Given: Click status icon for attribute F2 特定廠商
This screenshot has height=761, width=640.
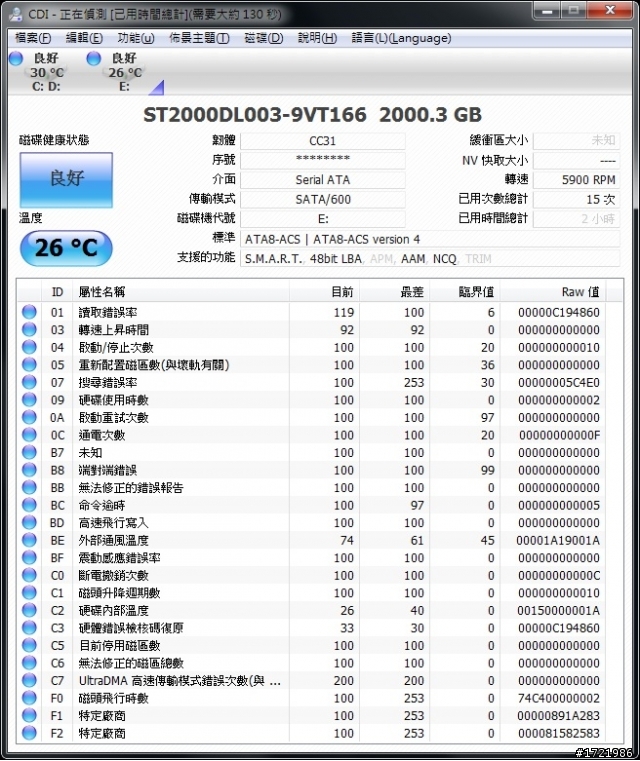Looking at the screenshot, I should click(29, 732).
